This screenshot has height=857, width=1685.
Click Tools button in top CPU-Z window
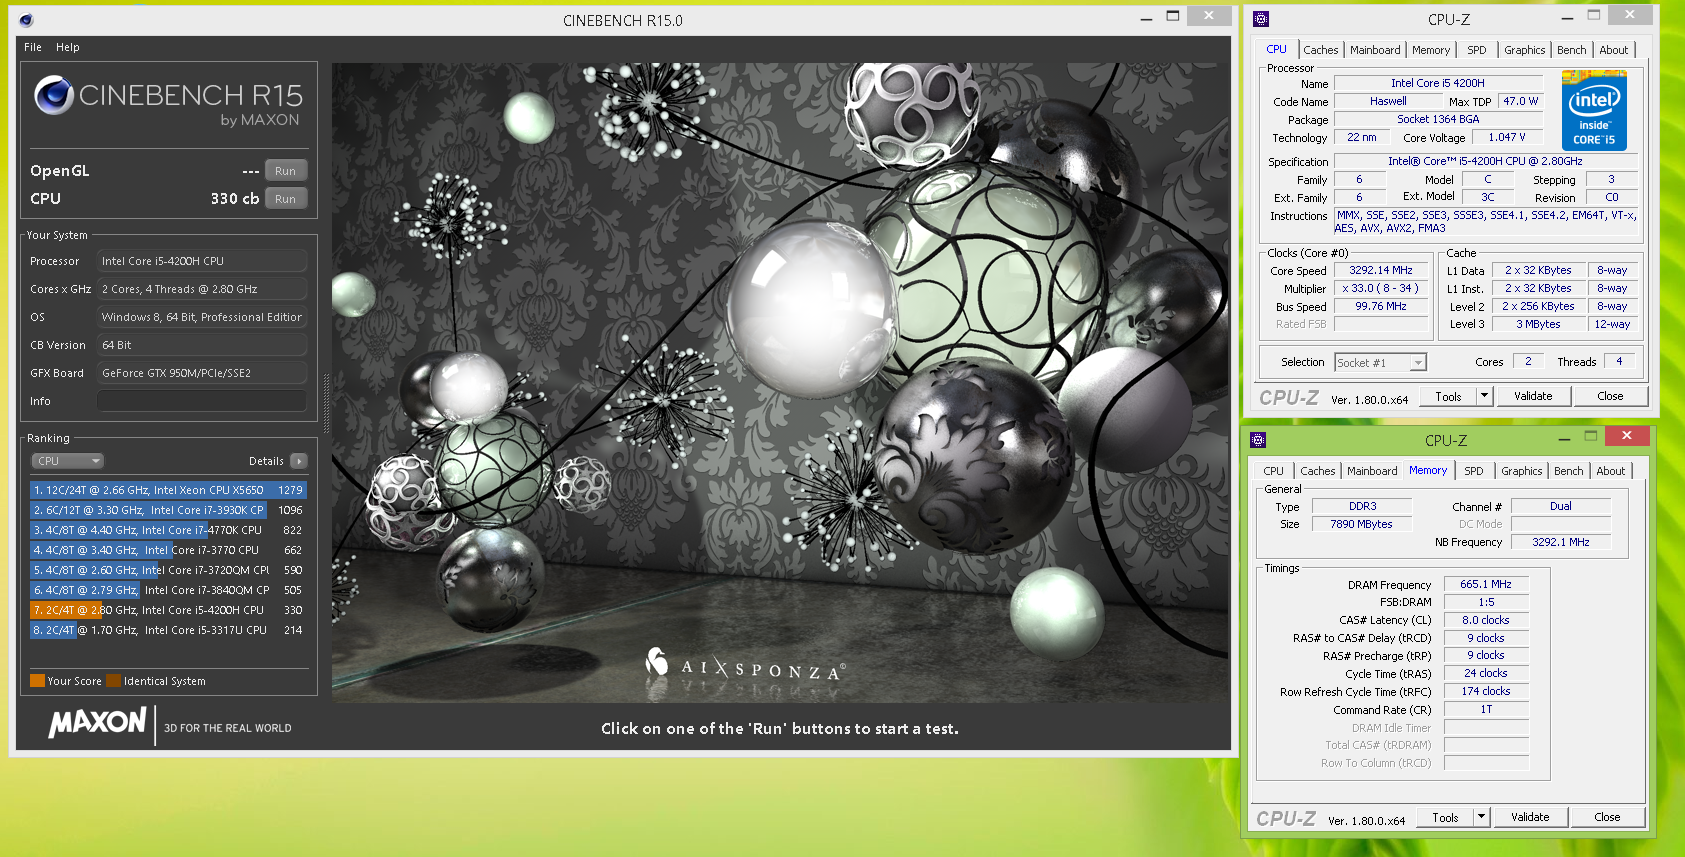[x=1448, y=396]
